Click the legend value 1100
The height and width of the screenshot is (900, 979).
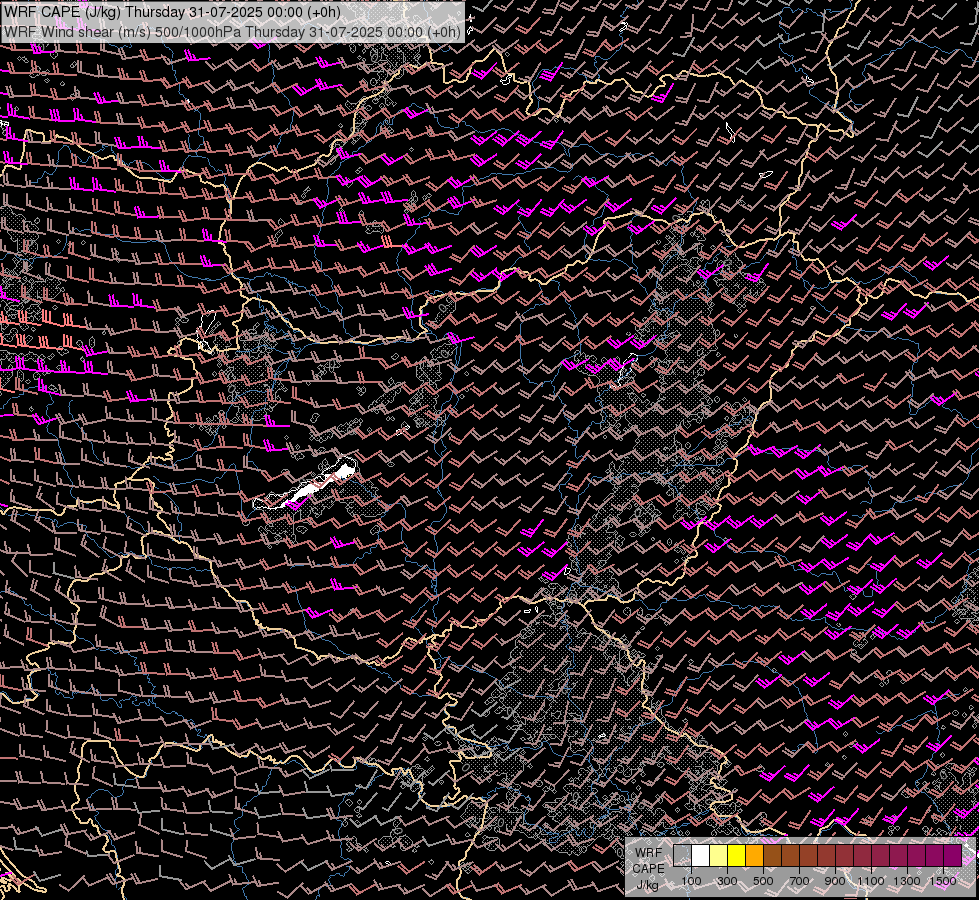[x=870, y=881]
